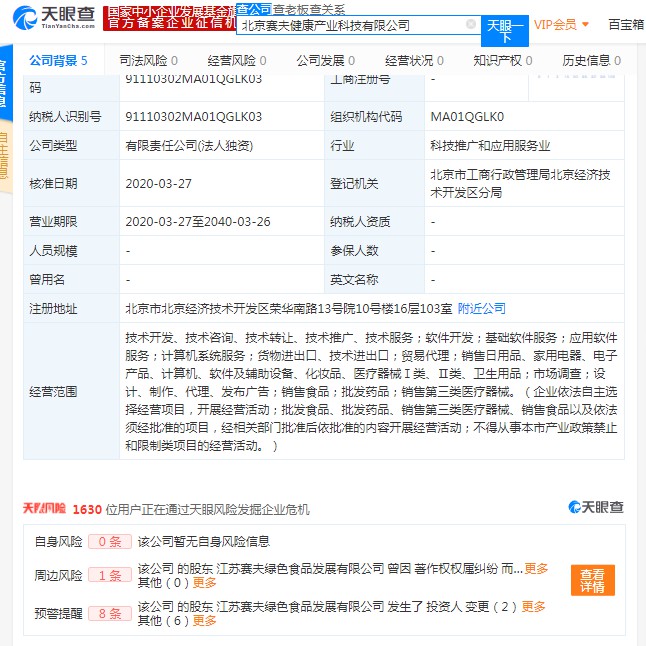
Task: Open the VIP会员 dropdown menu
Action: coord(561,25)
